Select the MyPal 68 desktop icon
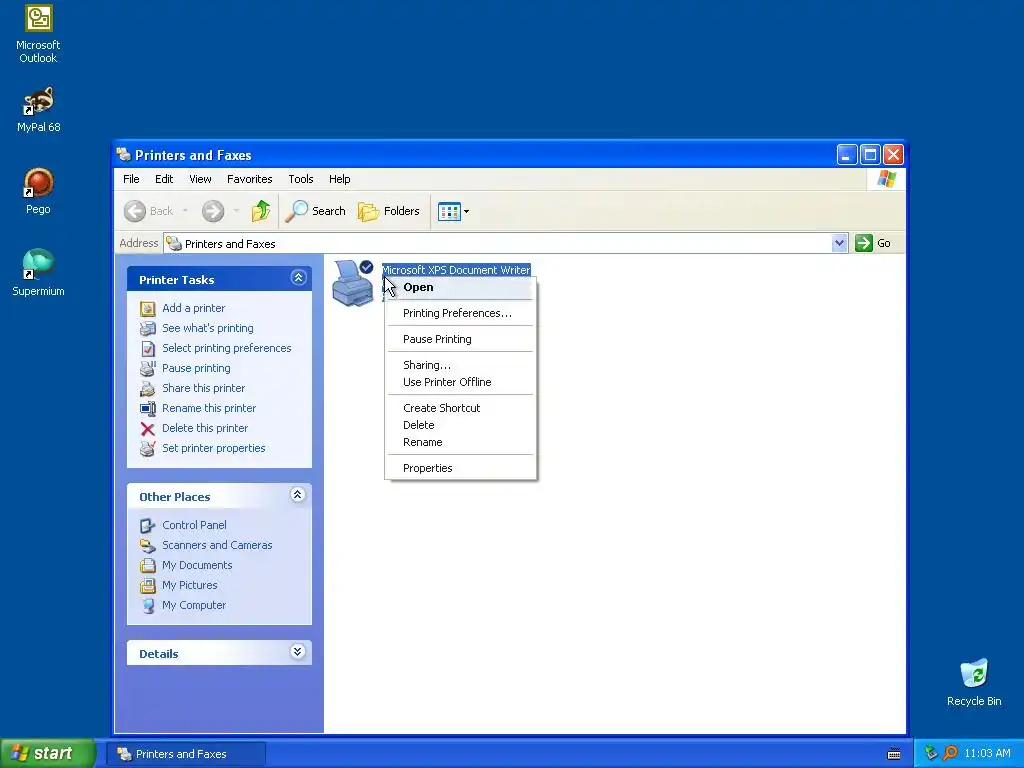This screenshot has height=768, width=1024. pos(38,109)
